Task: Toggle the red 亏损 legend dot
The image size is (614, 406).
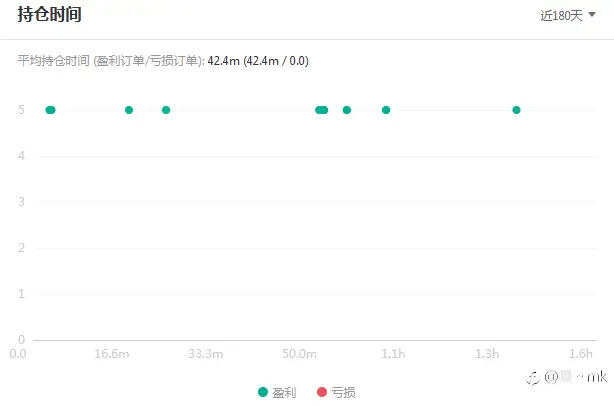Action: coord(322,392)
